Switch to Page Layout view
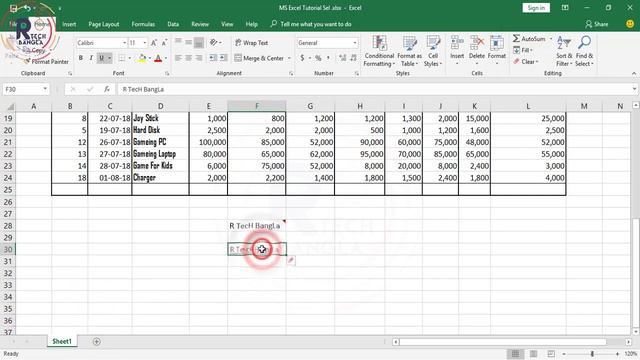The image size is (640, 360). click(x=533, y=353)
